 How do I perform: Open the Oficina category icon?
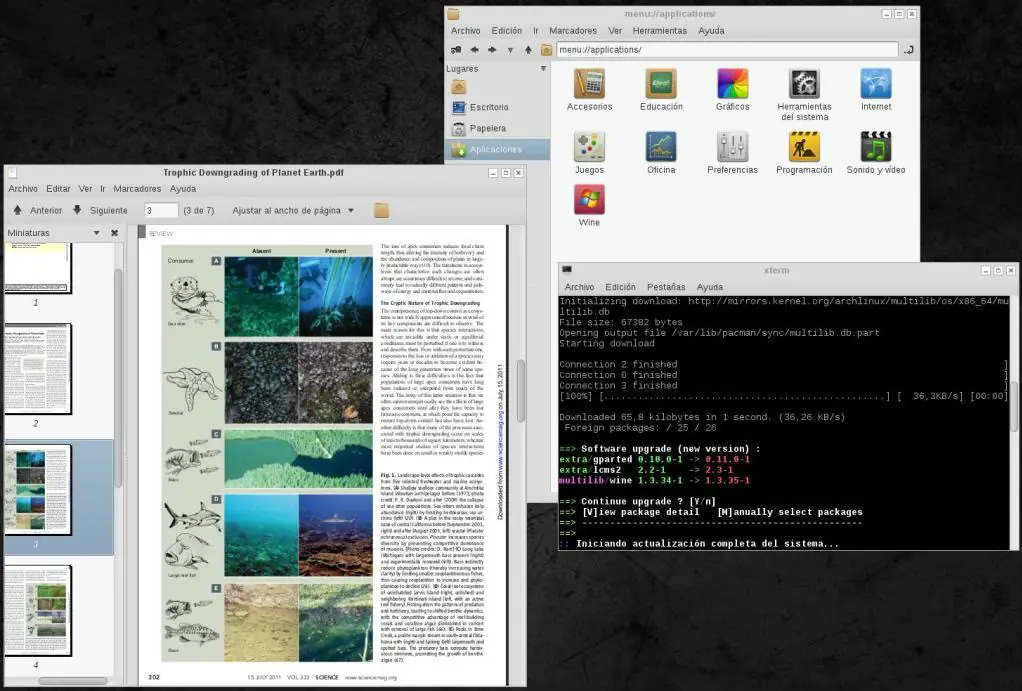661,147
